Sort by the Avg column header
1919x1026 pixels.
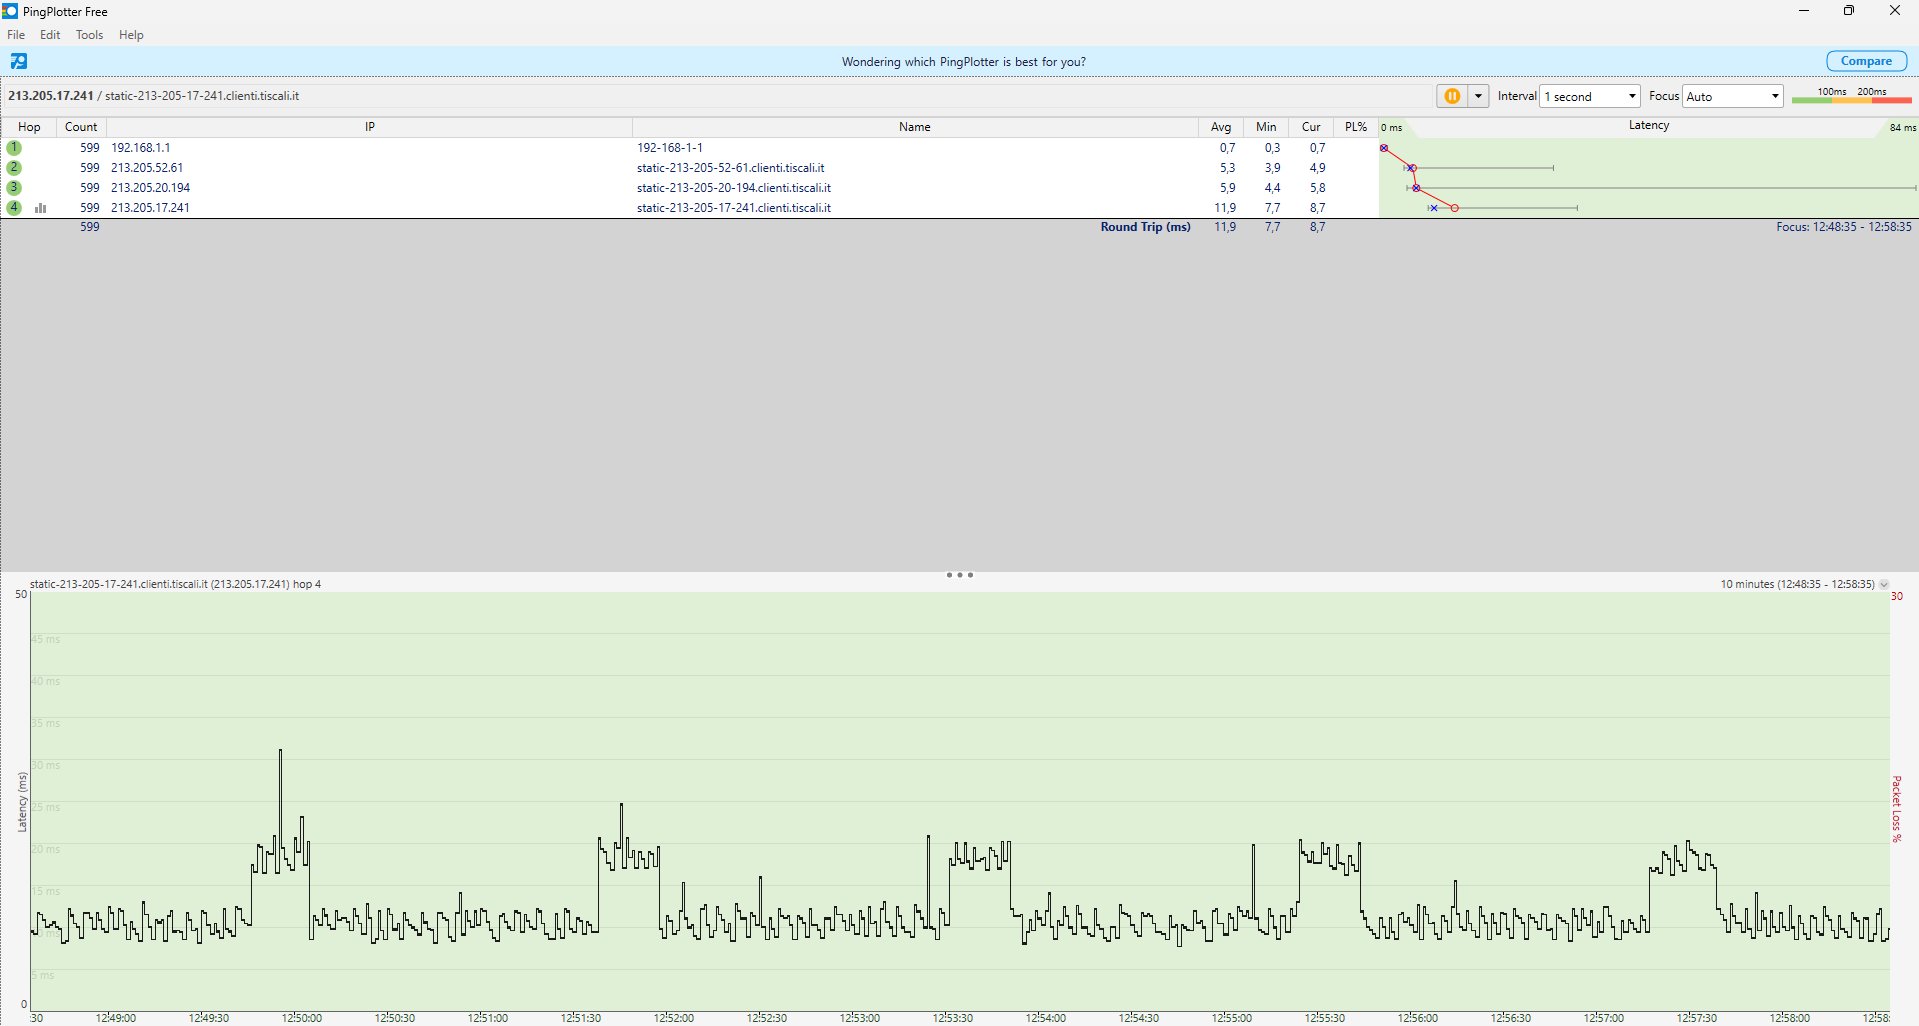pyautogui.click(x=1221, y=127)
